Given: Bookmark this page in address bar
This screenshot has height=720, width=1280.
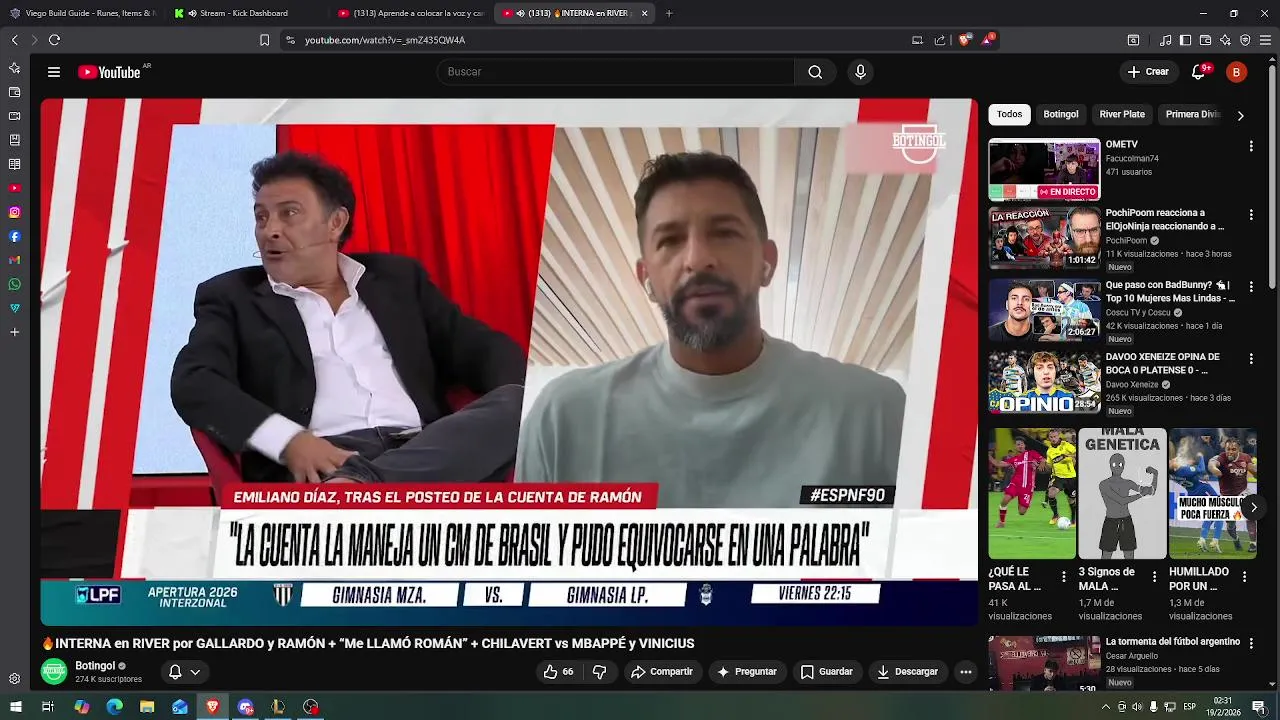Looking at the screenshot, I should (264, 40).
